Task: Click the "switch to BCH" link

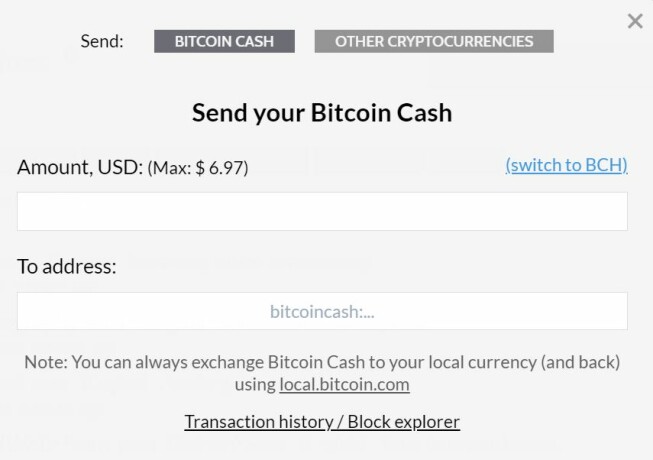Action: [x=566, y=165]
